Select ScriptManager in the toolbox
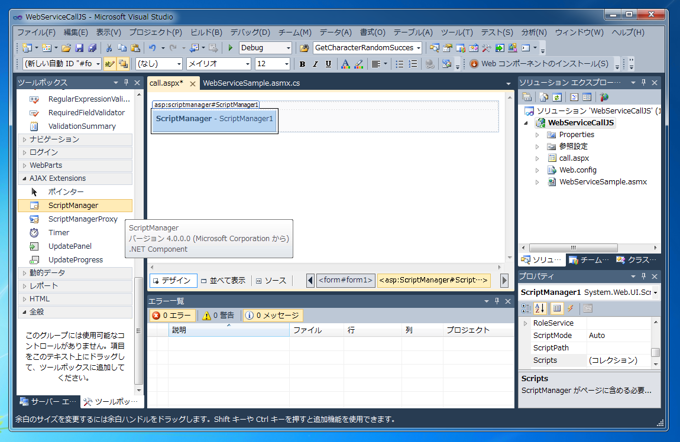The image size is (680, 442). [x=75, y=206]
